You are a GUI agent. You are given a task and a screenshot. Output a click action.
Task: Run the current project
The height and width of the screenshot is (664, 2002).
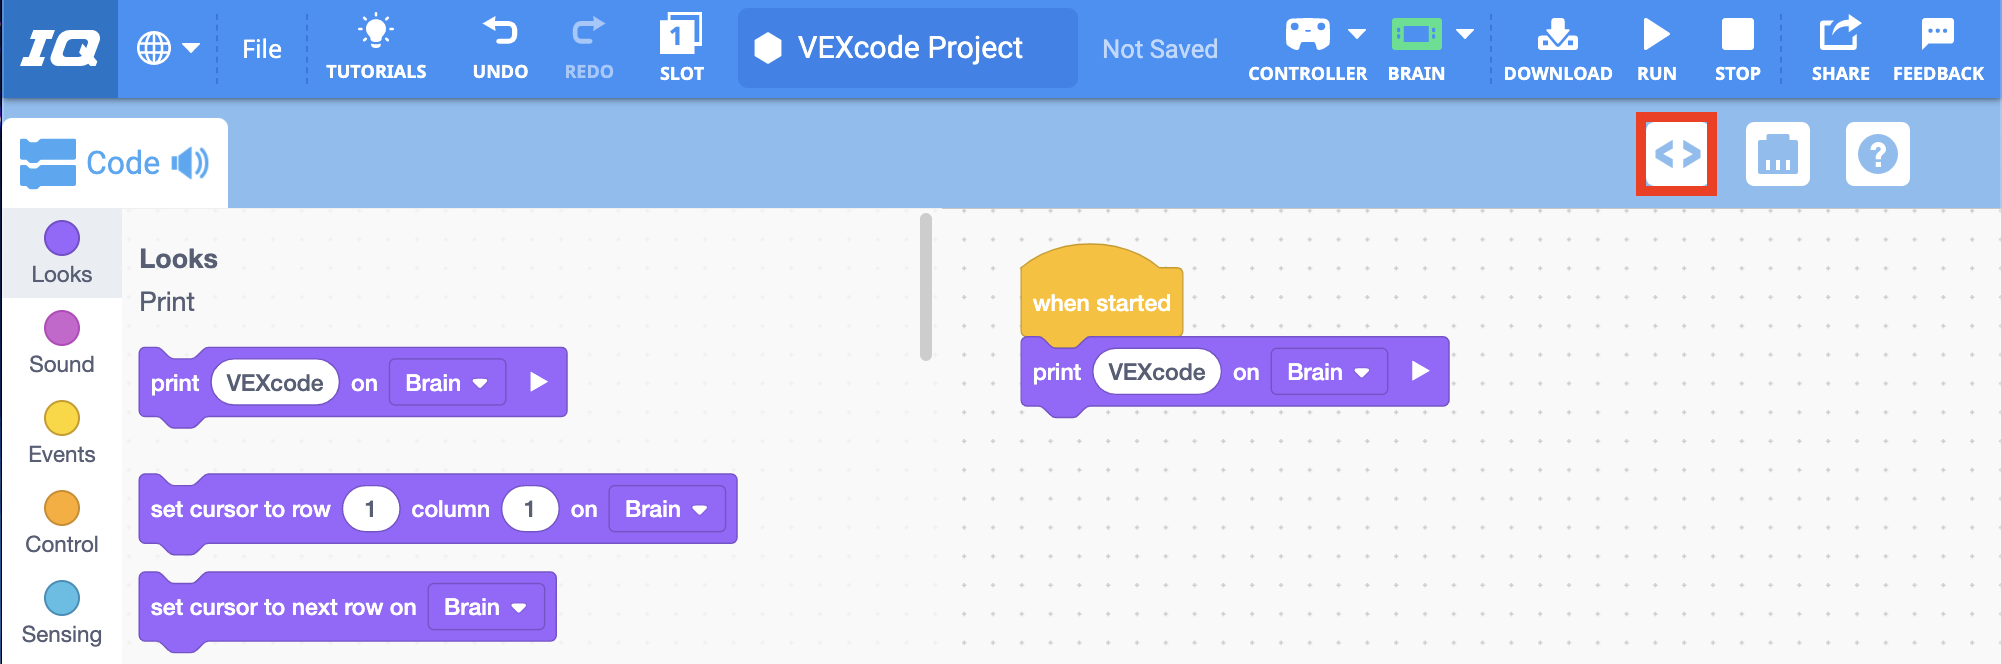coord(1657,45)
